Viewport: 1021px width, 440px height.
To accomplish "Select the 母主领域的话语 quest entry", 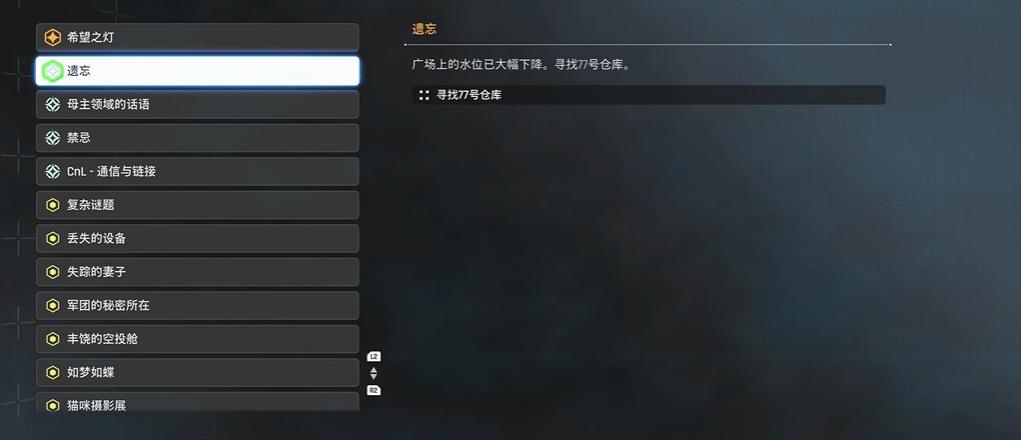I will pyautogui.click(x=197, y=105).
